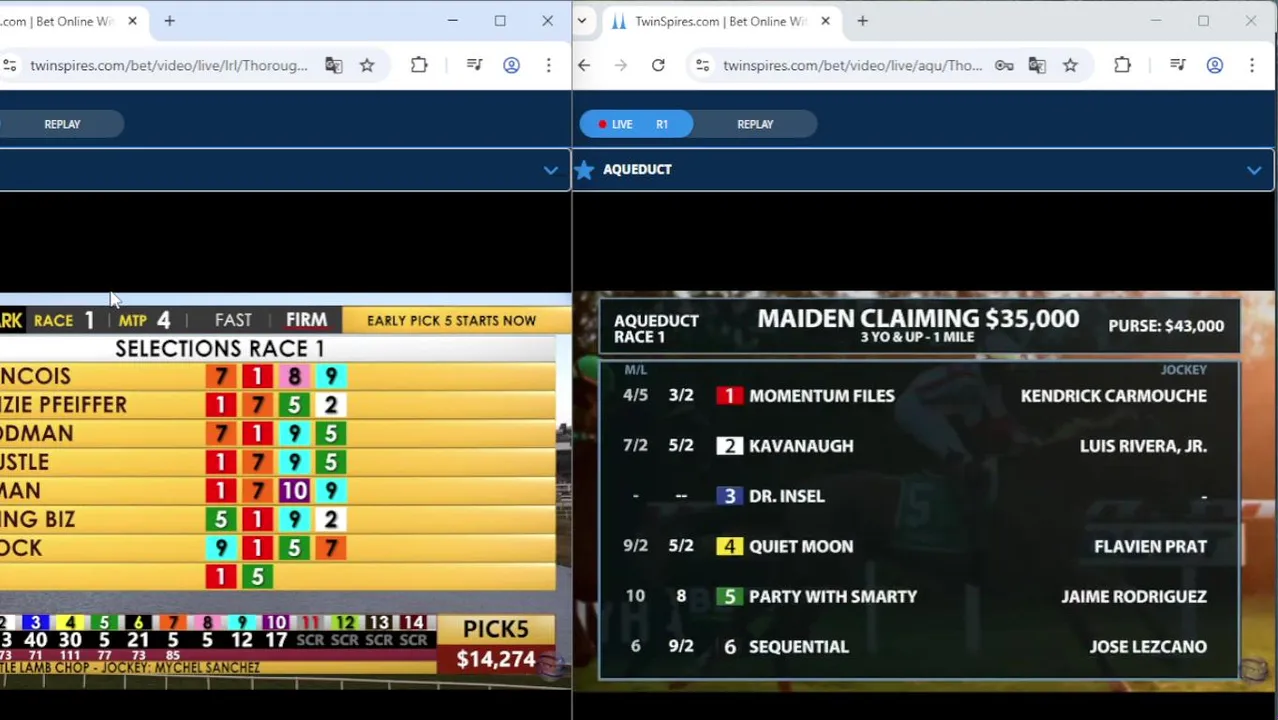Open profile in right window toolbar
This screenshot has width=1278, height=720.
pos(1214,65)
